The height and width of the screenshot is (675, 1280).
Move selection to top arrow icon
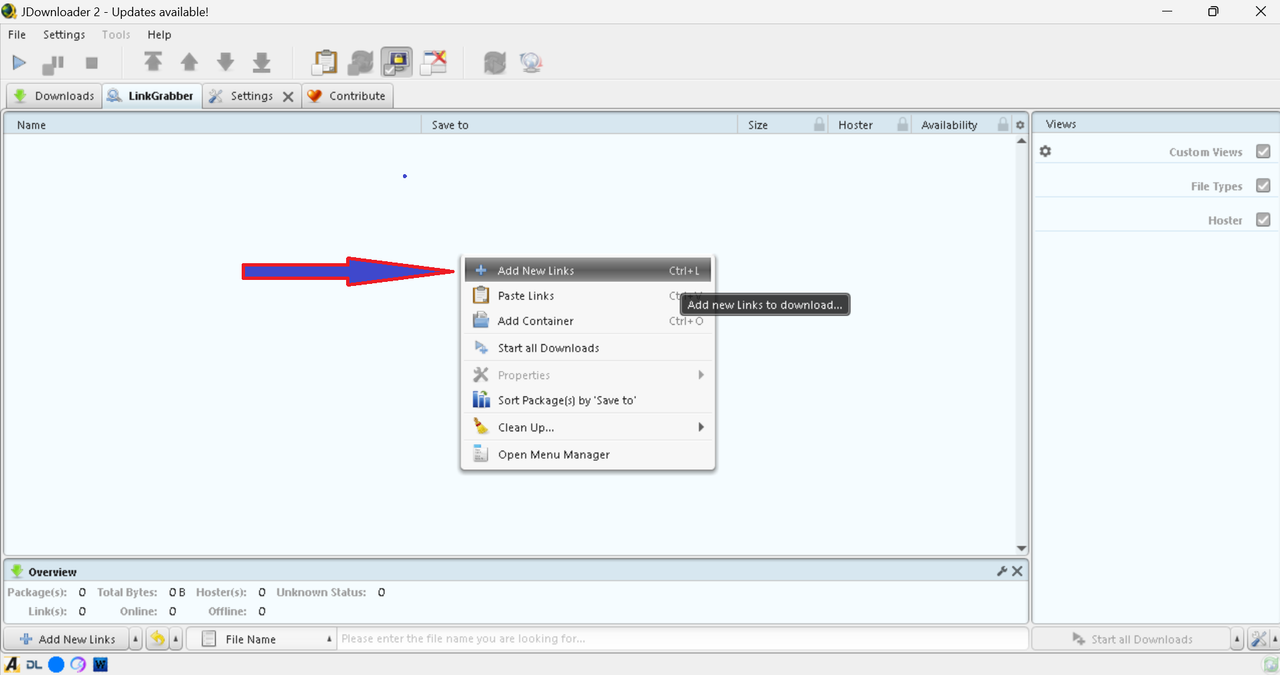pos(153,62)
